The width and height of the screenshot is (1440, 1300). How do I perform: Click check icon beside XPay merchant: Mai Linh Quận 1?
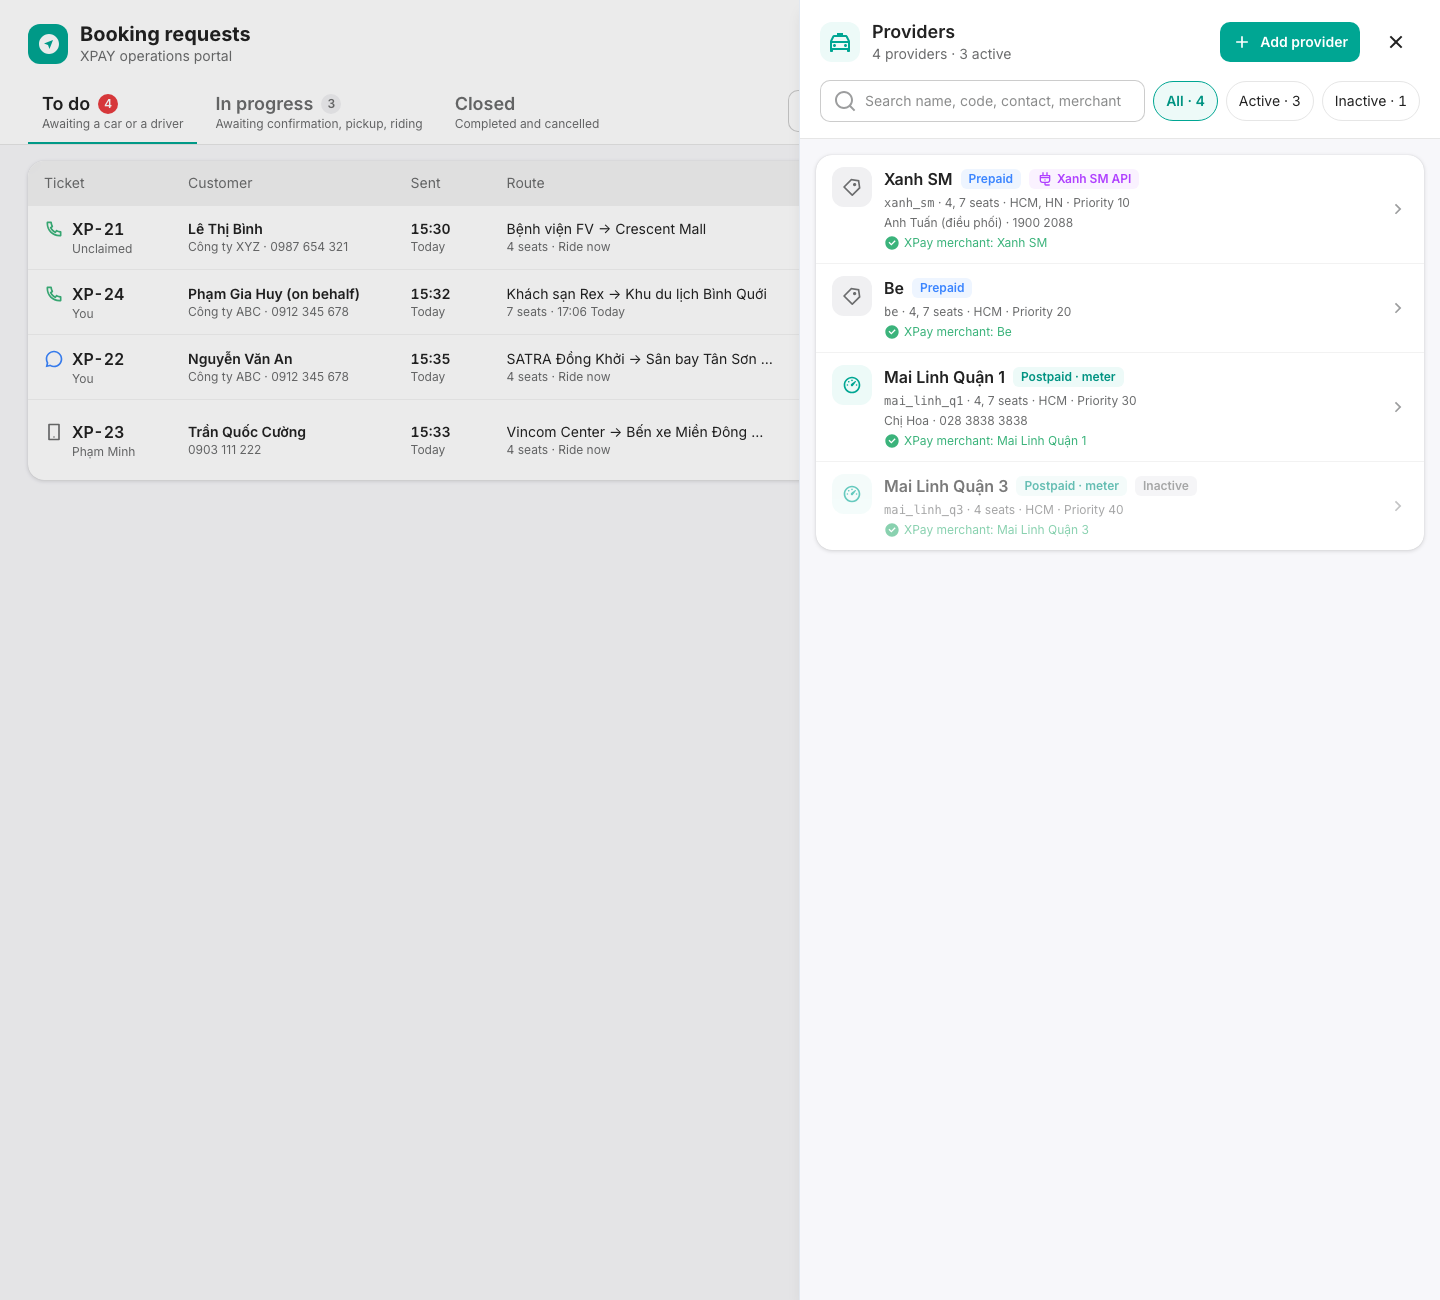[892, 441]
